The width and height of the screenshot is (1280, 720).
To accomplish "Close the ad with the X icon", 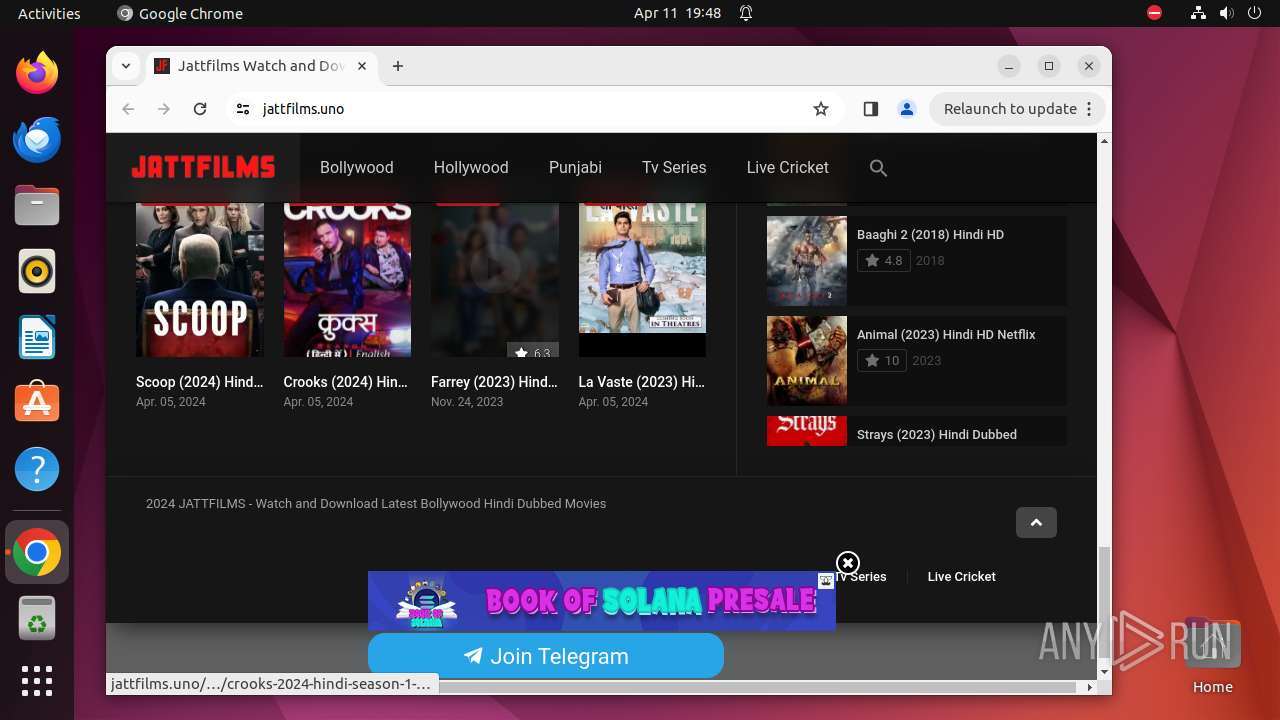I will click(x=848, y=563).
